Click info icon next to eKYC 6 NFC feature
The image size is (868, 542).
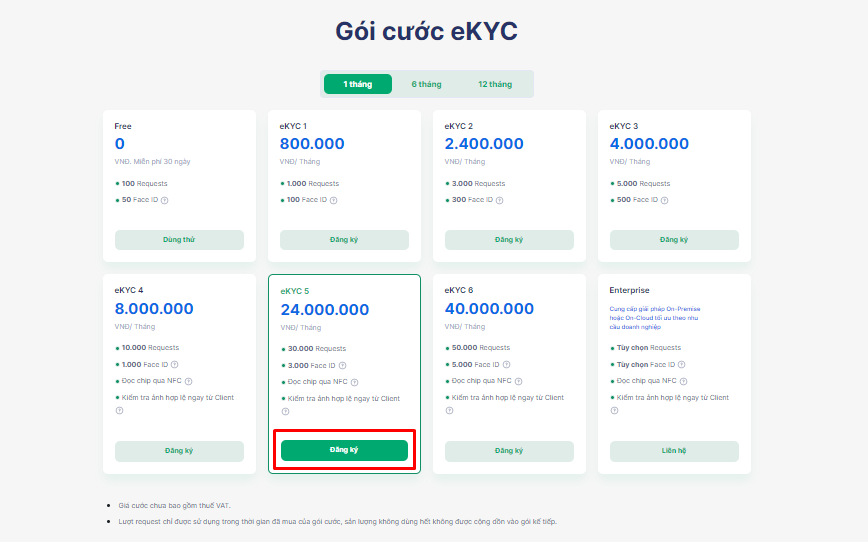tap(518, 381)
